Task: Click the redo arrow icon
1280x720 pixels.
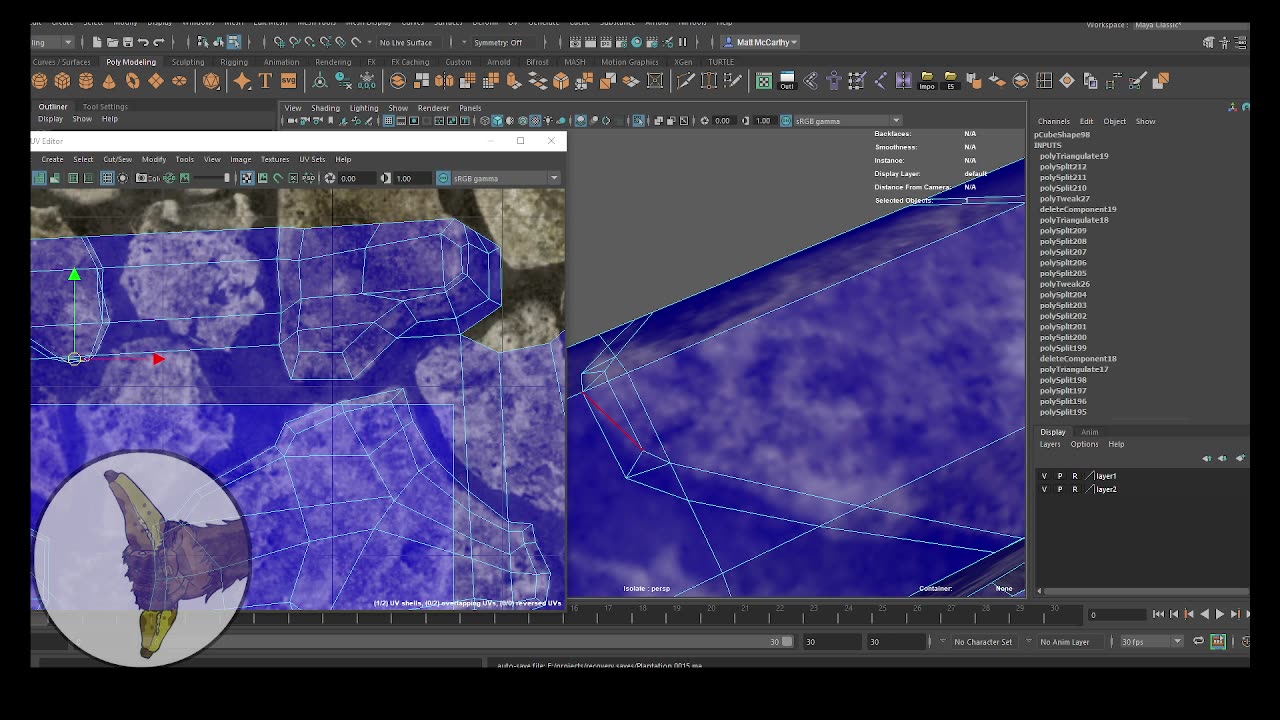Action: click(158, 42)
